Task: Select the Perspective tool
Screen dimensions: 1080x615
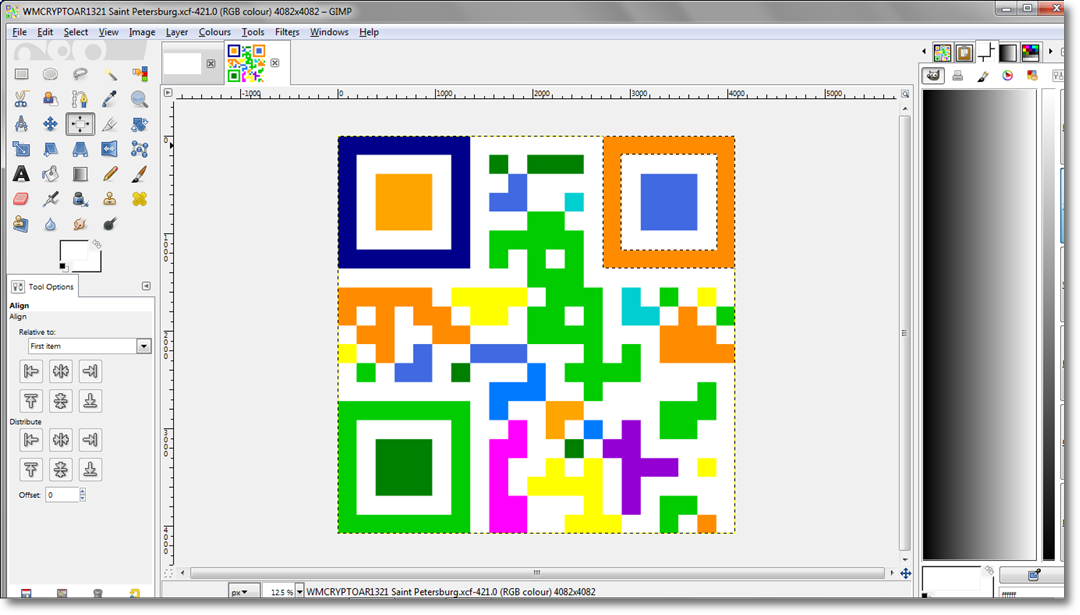Action: [80, 149]
